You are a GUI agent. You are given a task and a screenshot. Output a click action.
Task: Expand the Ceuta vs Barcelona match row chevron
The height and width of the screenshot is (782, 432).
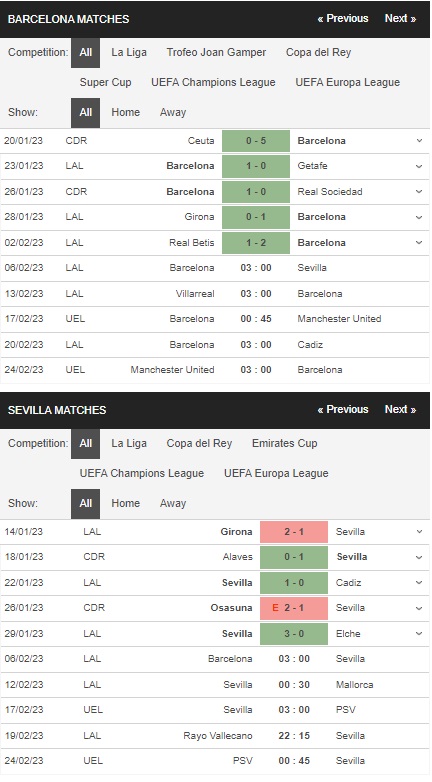pyautogui.click(x=419, y=141)
